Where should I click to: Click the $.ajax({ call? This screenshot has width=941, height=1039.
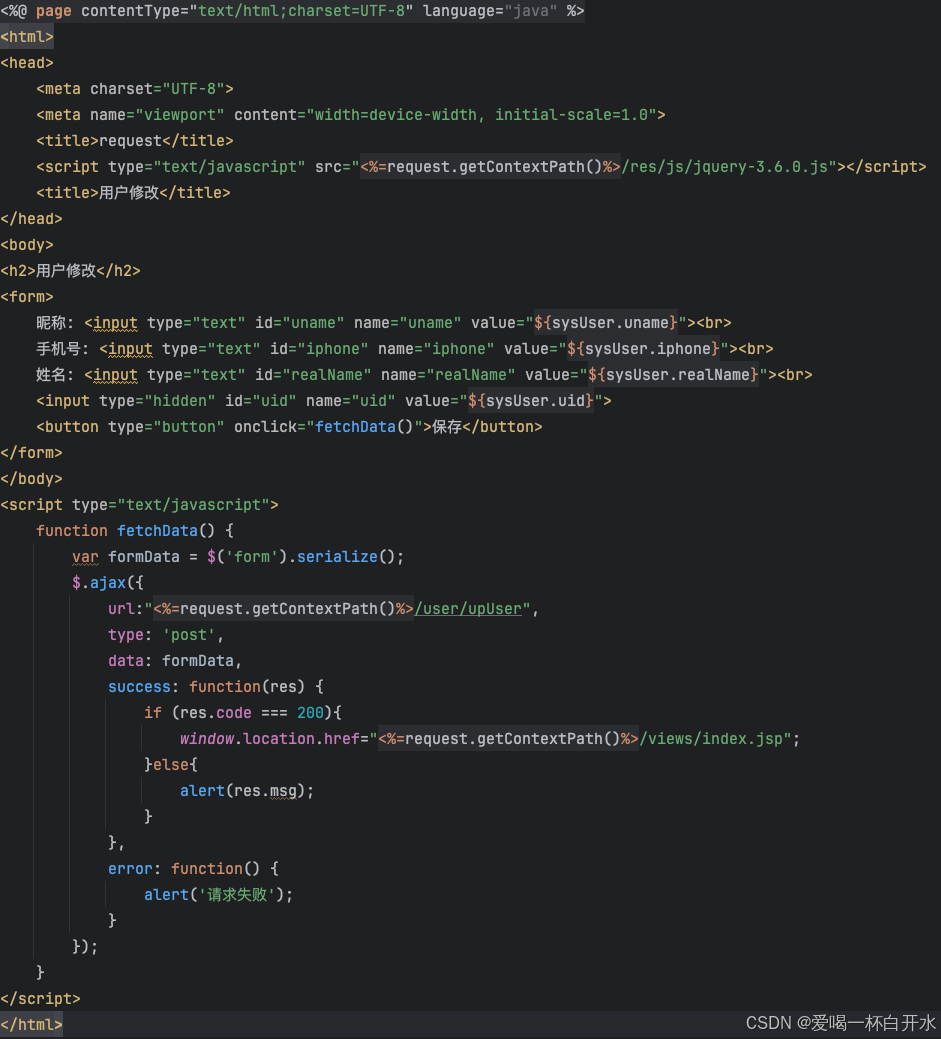(x=108, y=582)
